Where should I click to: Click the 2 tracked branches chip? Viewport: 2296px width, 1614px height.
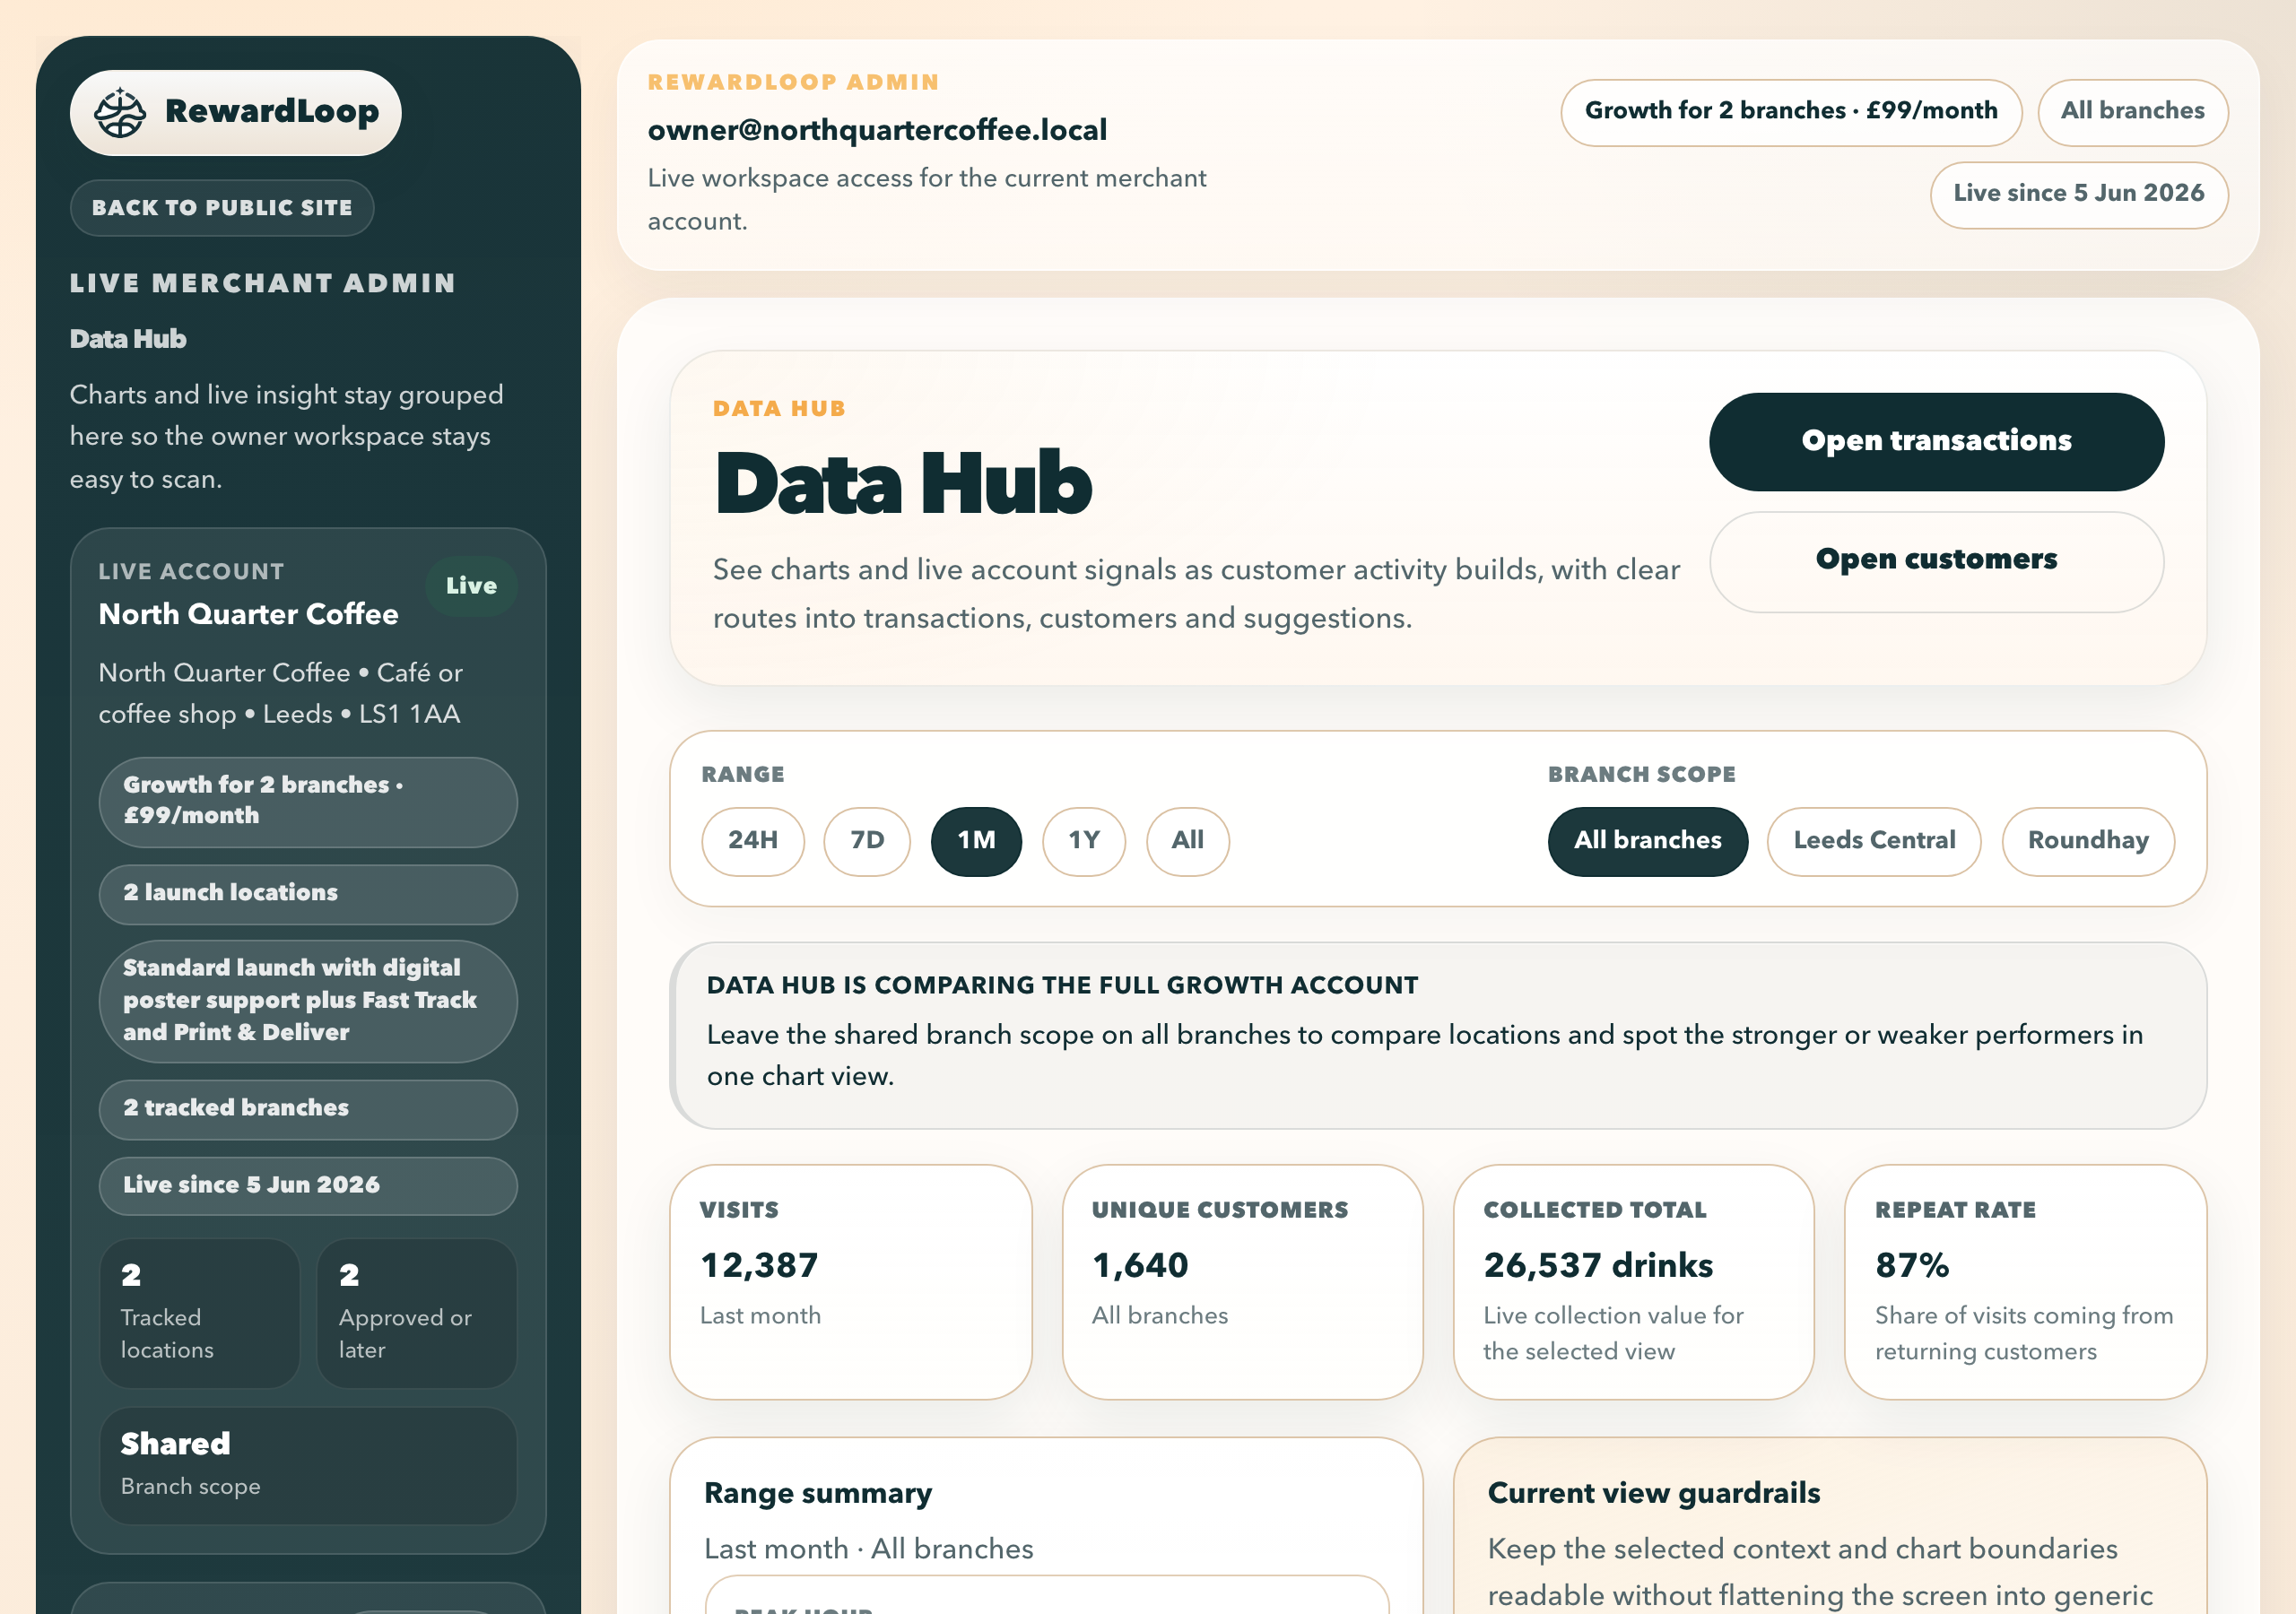pyautogui.click(x=308, y=1108)
